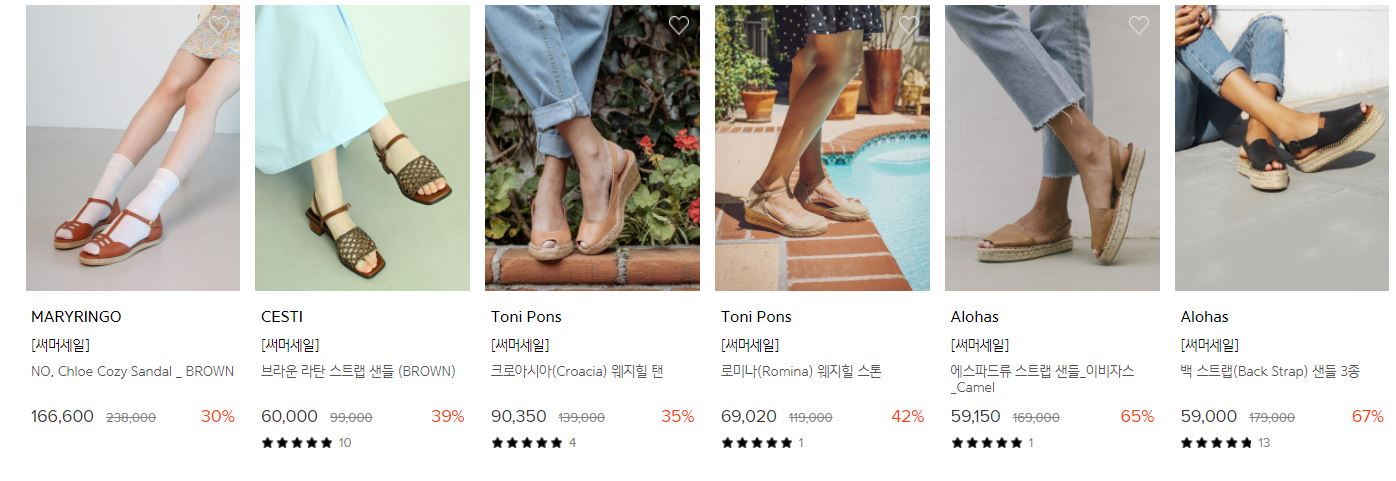Open the 크로아시아(Croacia) 웨지힐 탠 product title
Image resolution: width=1396 pixels, height=481 pixels.
[x=577, y=371]
